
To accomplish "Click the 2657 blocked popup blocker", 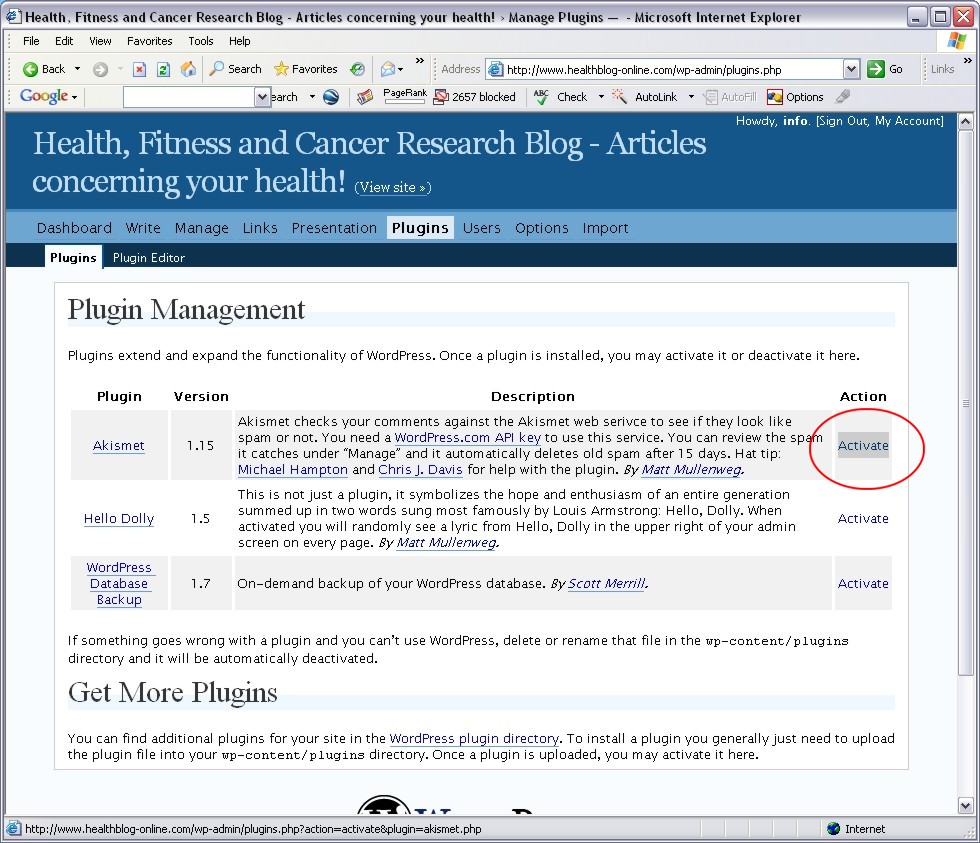I will tap(475, 97).
